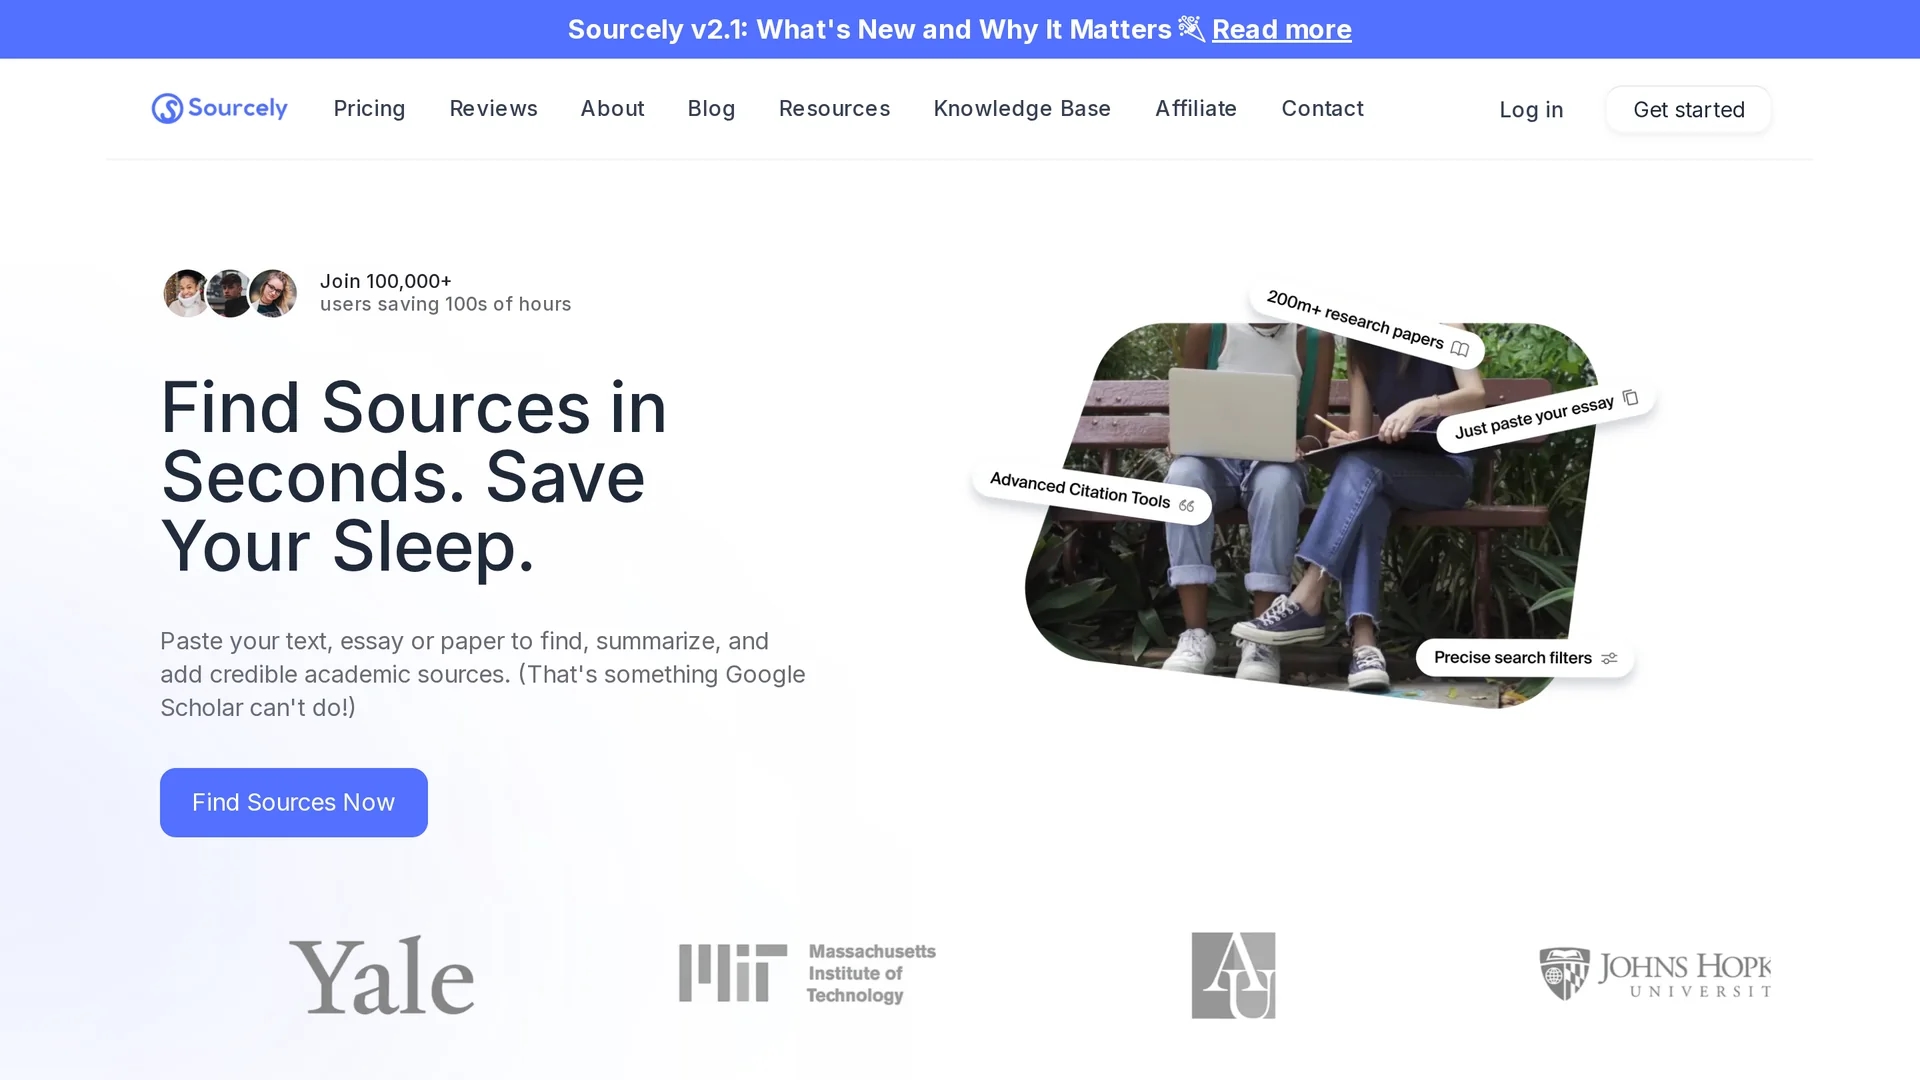Click the AU university logo
1920x1080 pixels.
point(1233,975)
